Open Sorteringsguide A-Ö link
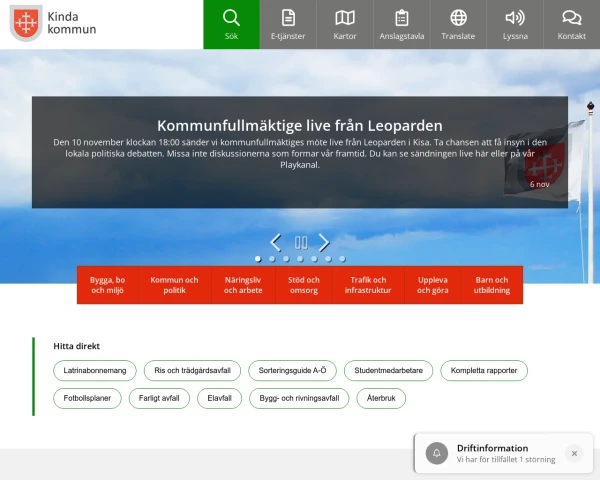This screenshot has height=480, width=600. tap(292, 371)
